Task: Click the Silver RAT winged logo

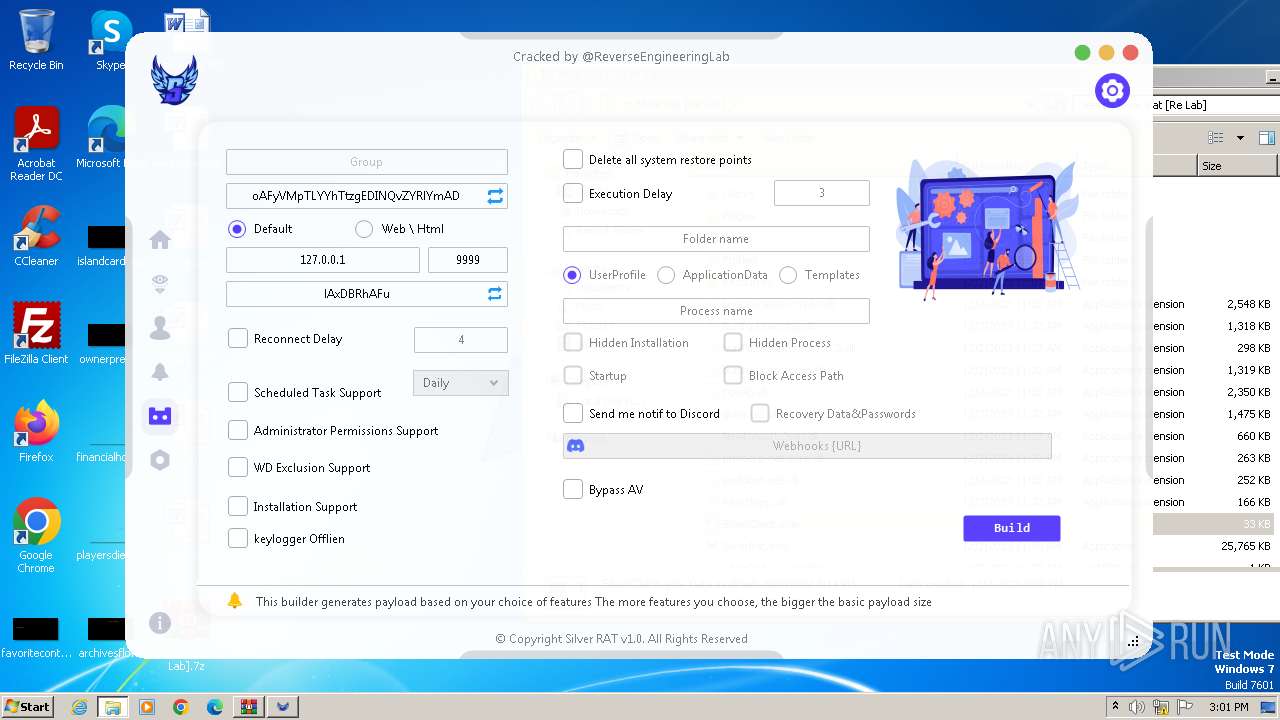Action: click(x=174, y=80)
